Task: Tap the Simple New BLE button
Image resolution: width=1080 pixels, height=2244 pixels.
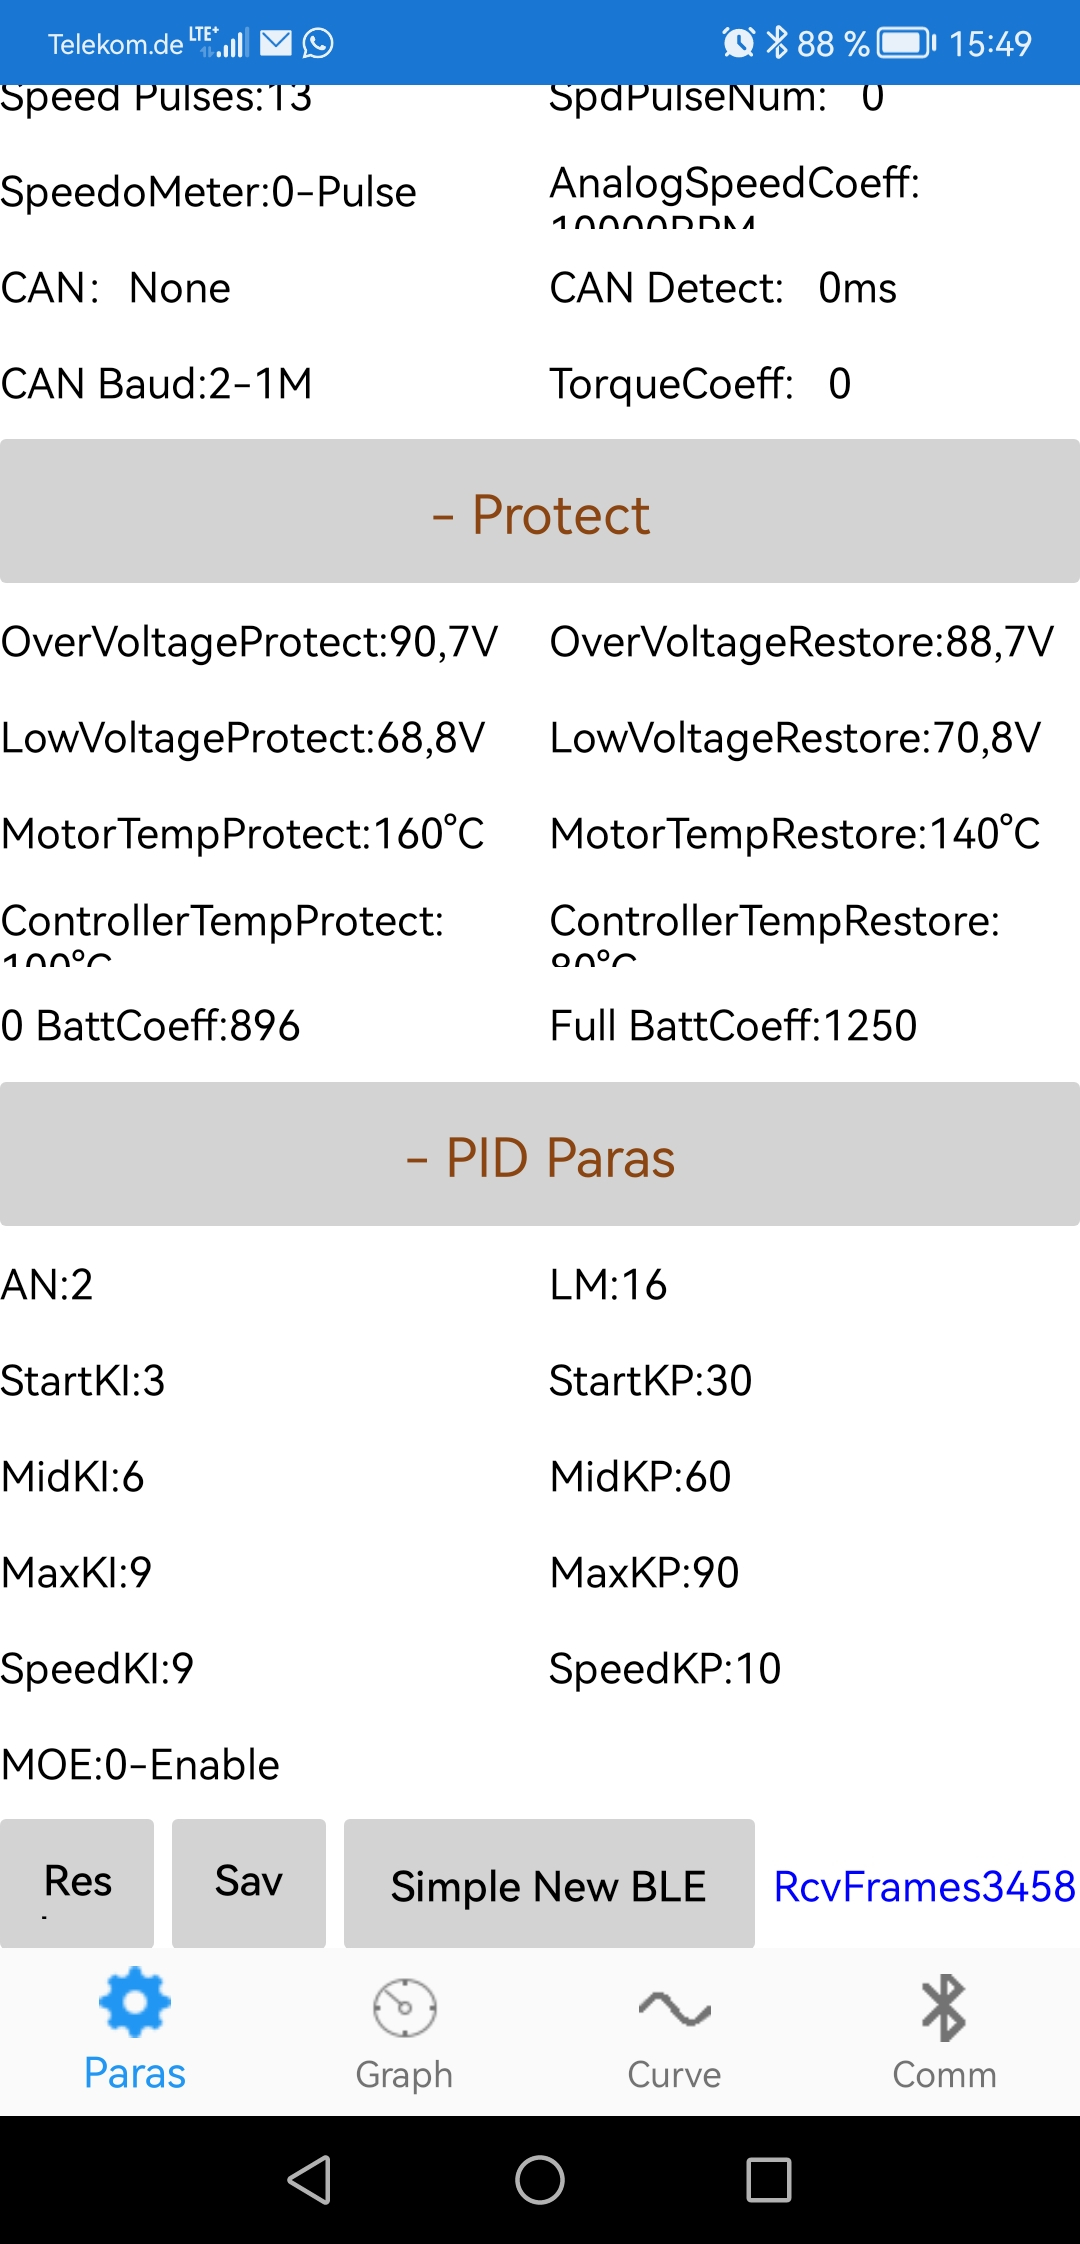Action: 549,1884
